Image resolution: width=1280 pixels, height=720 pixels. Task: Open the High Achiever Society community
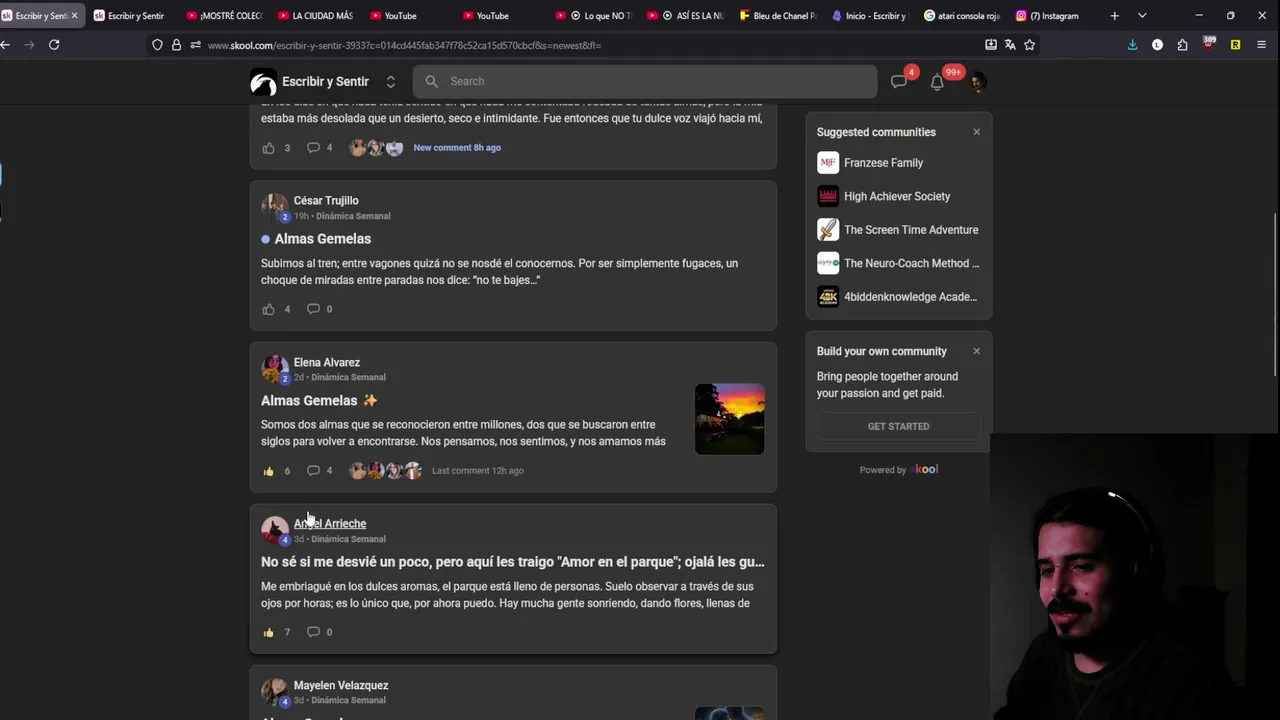click(898, 197)
